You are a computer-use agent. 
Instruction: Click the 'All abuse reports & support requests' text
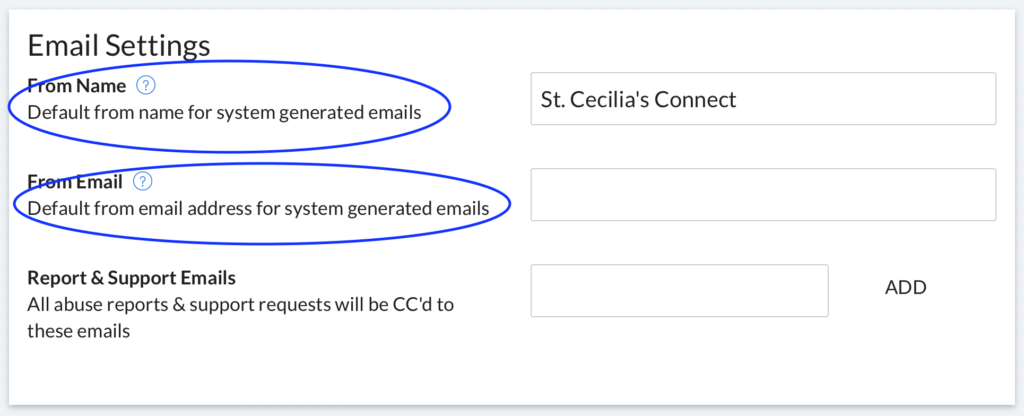click(240, 305)
